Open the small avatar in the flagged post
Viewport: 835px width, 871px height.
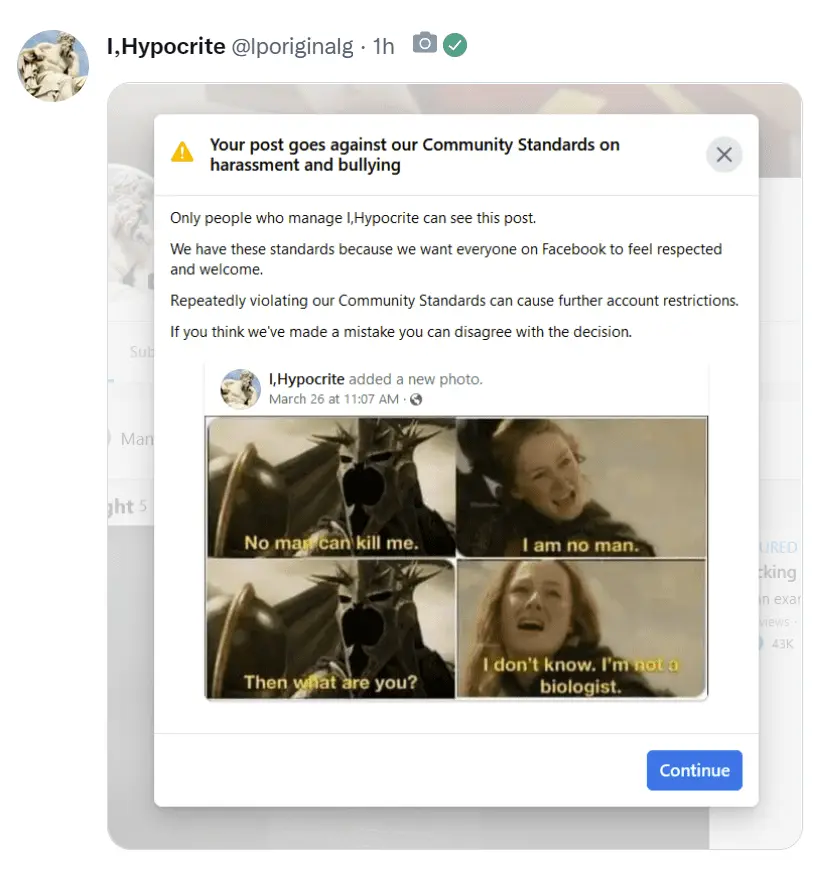pos(241,389)
